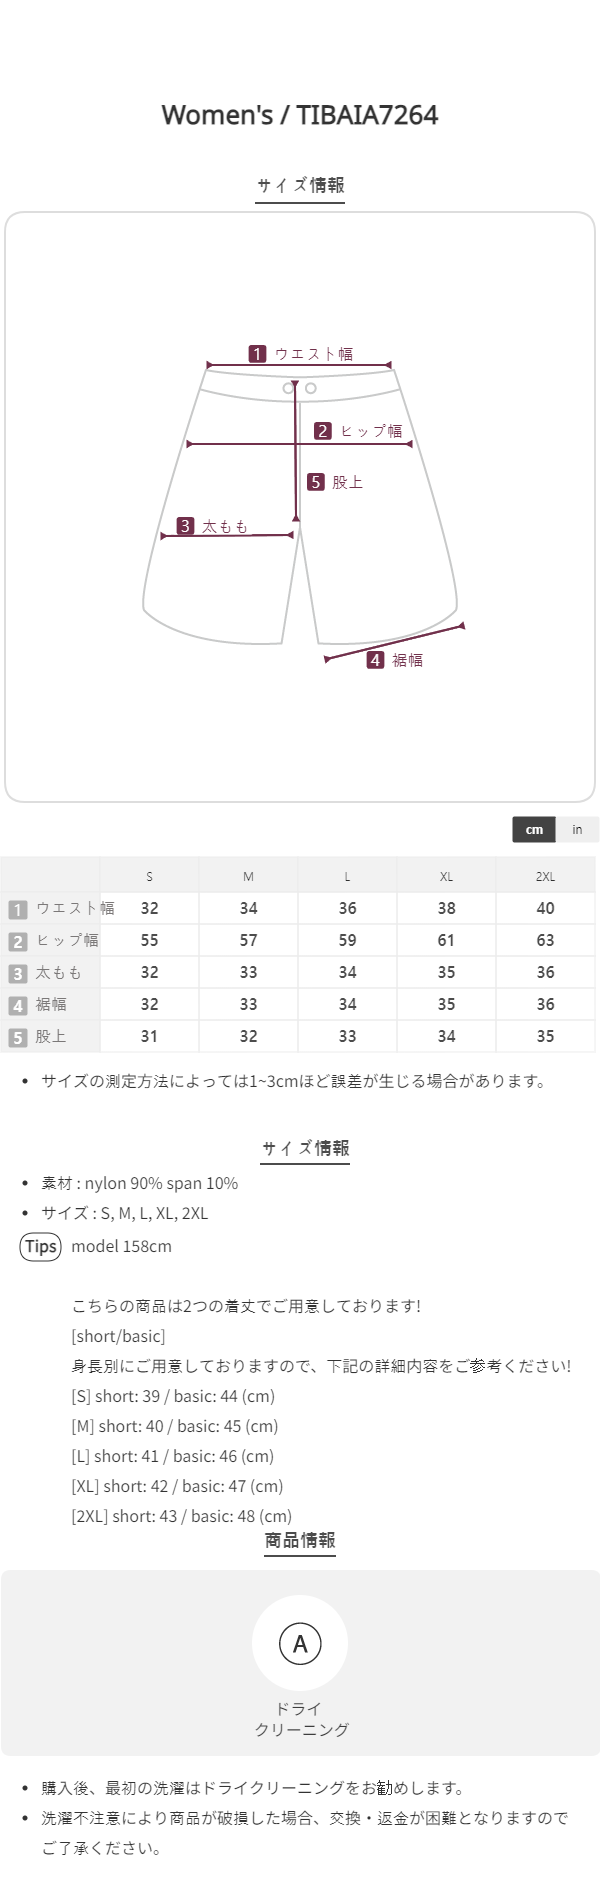The image size is (600, 1881).
Task: Click the waist width number 1 badge in diagram
Action: pyautogui.click(x=257, y=354)
